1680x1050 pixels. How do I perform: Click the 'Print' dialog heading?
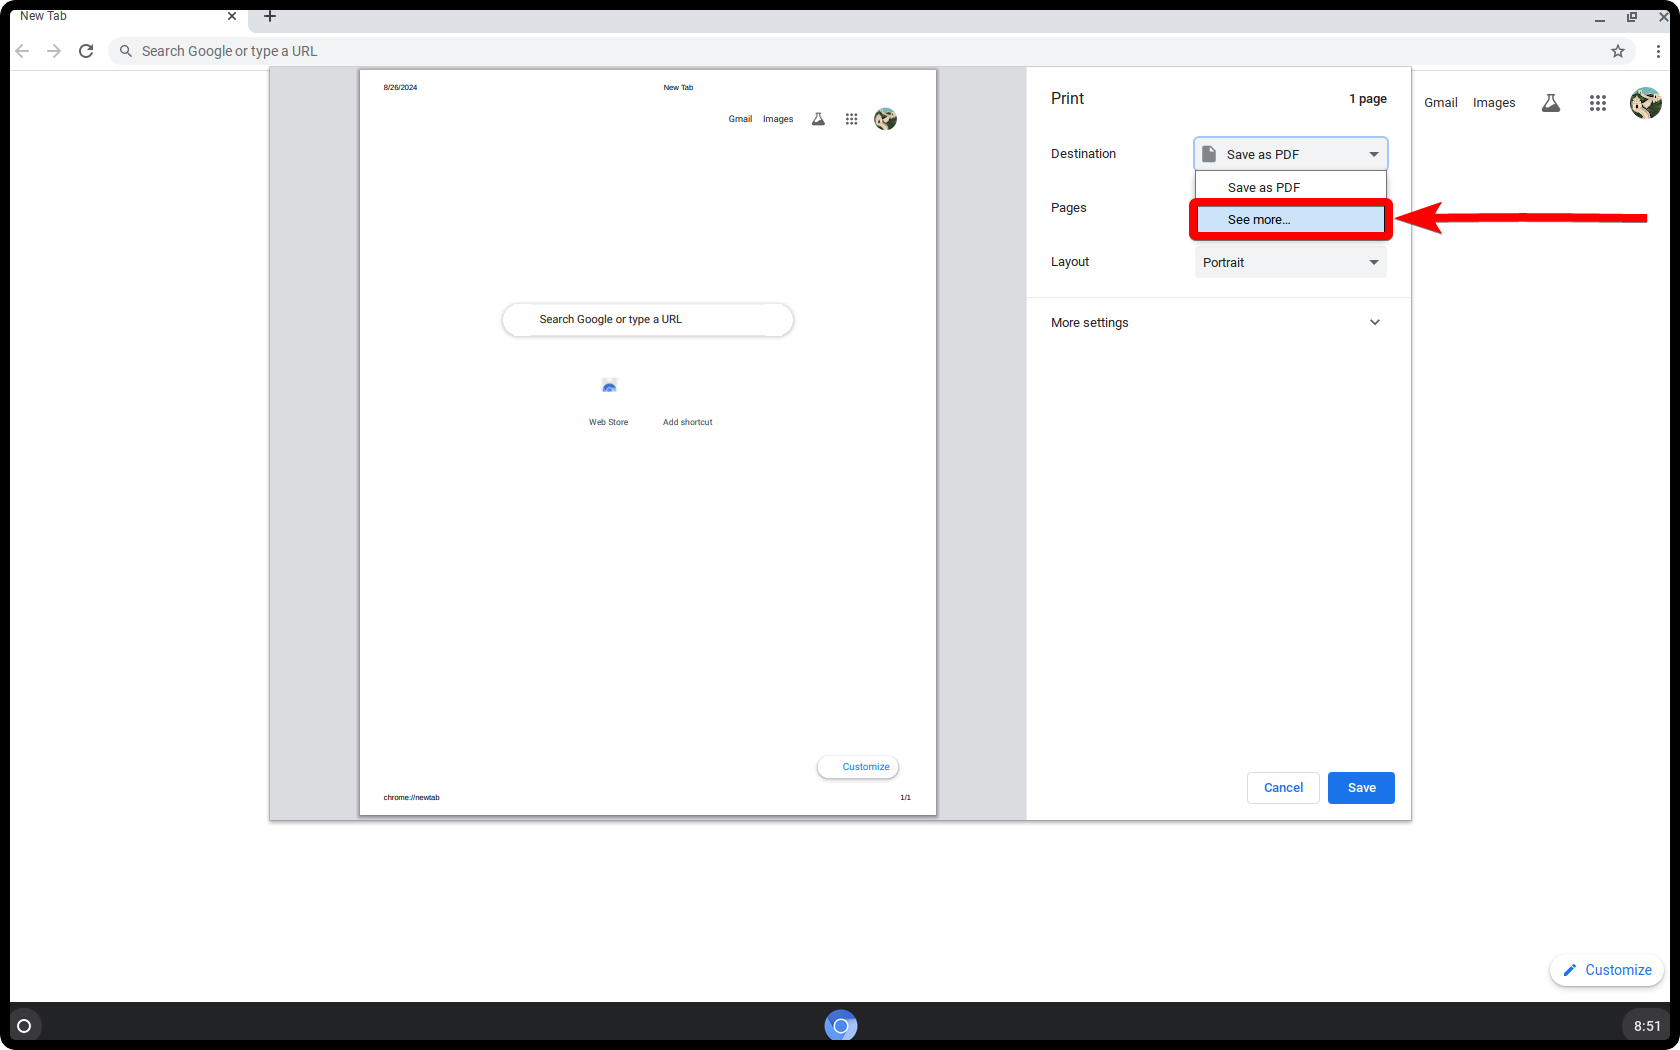click(1067, 98)
